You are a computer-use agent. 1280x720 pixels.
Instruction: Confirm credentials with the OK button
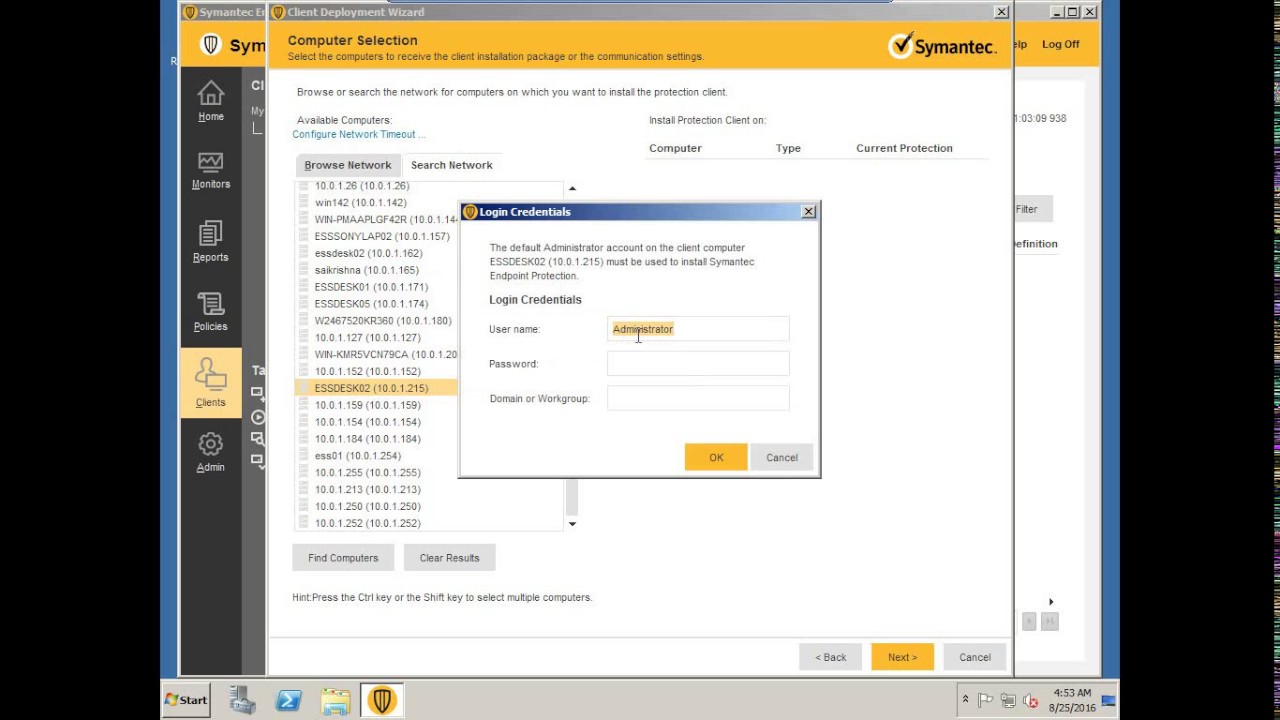click(x=716, y=457)
